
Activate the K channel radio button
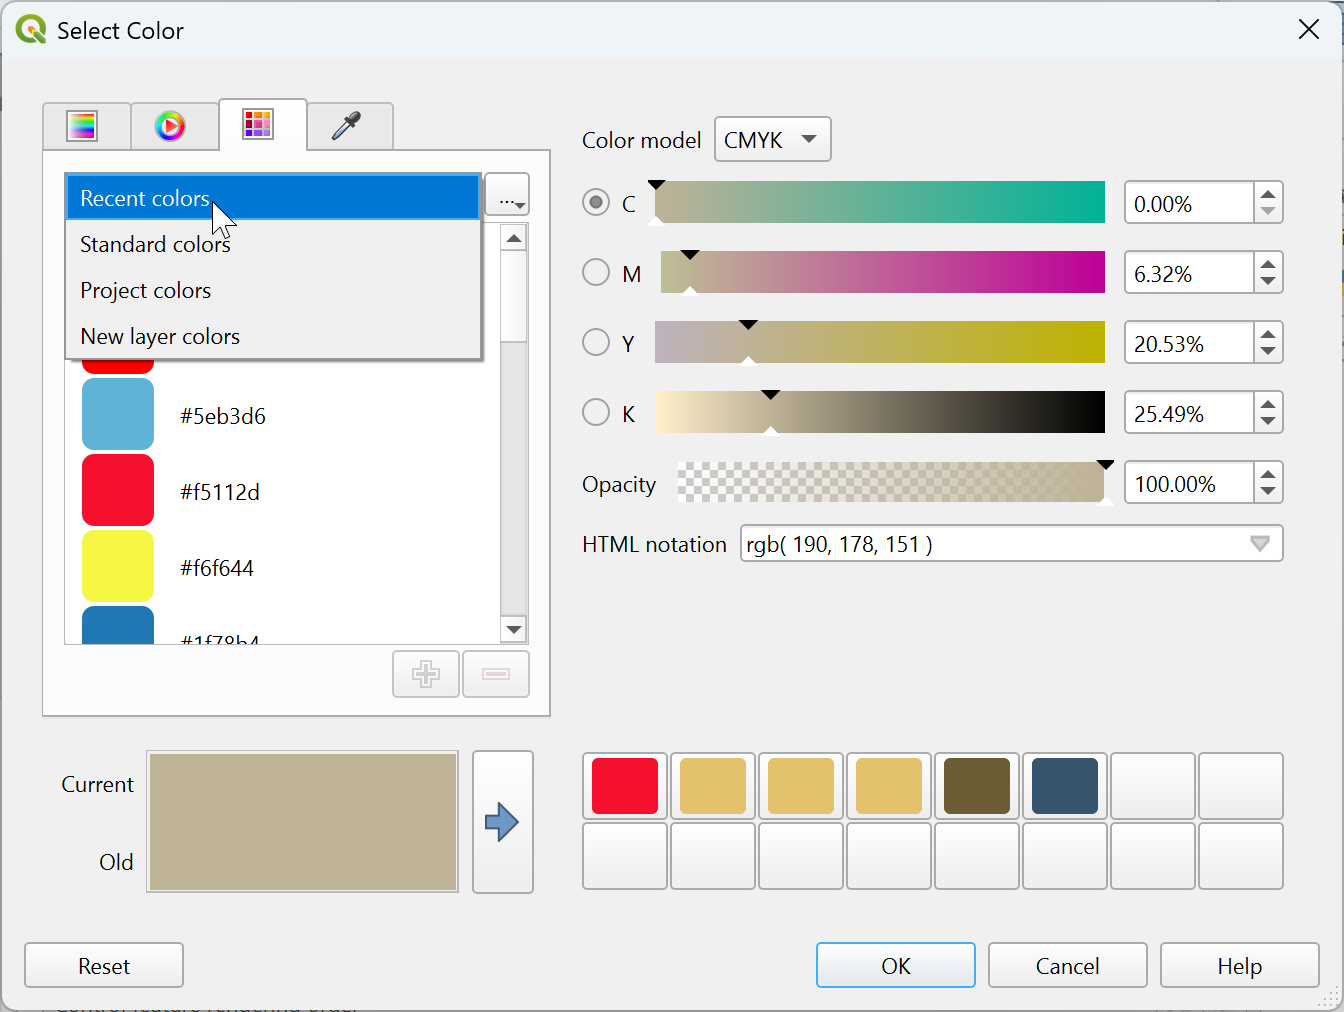click(596, 412)
